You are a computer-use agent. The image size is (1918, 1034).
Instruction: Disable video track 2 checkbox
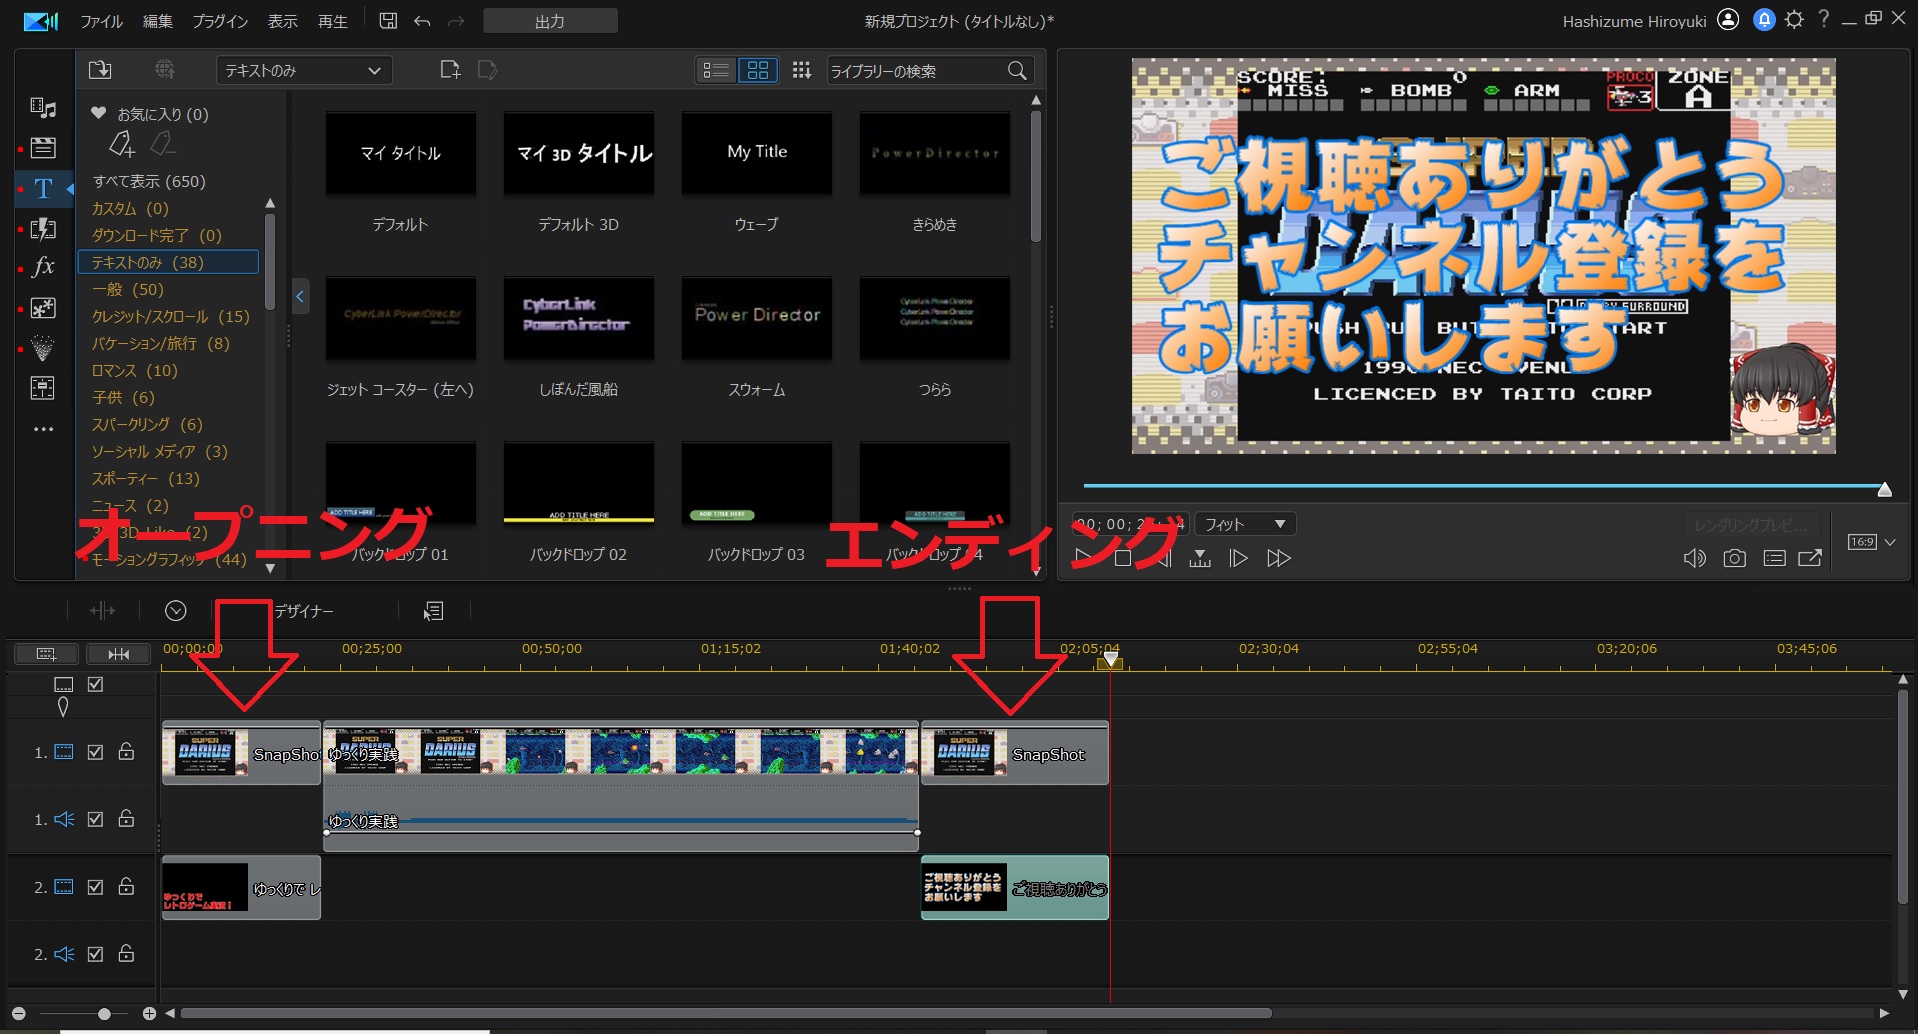click(x=95, y=887)
